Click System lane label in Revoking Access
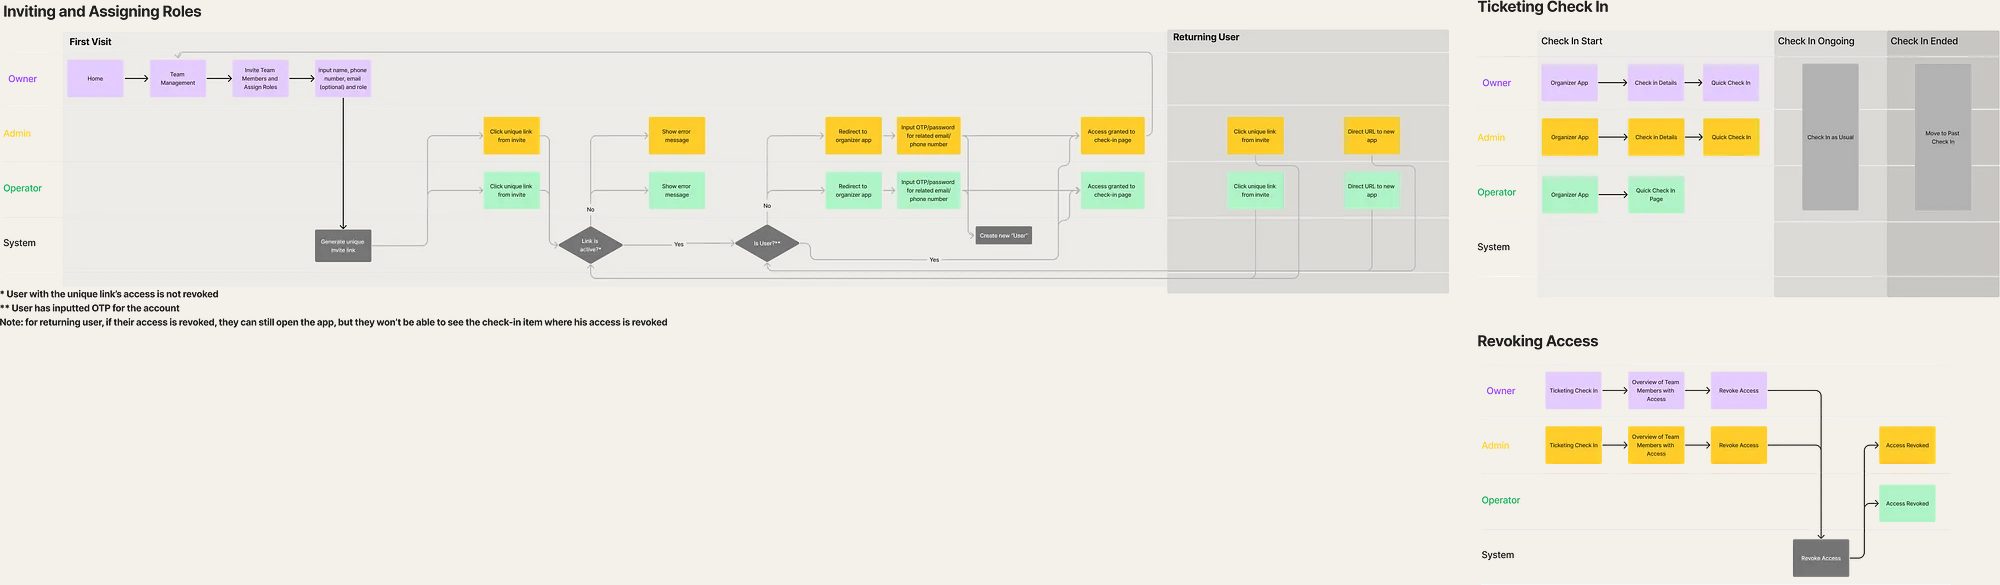2000x585 pixels. tap(1497, 555)
